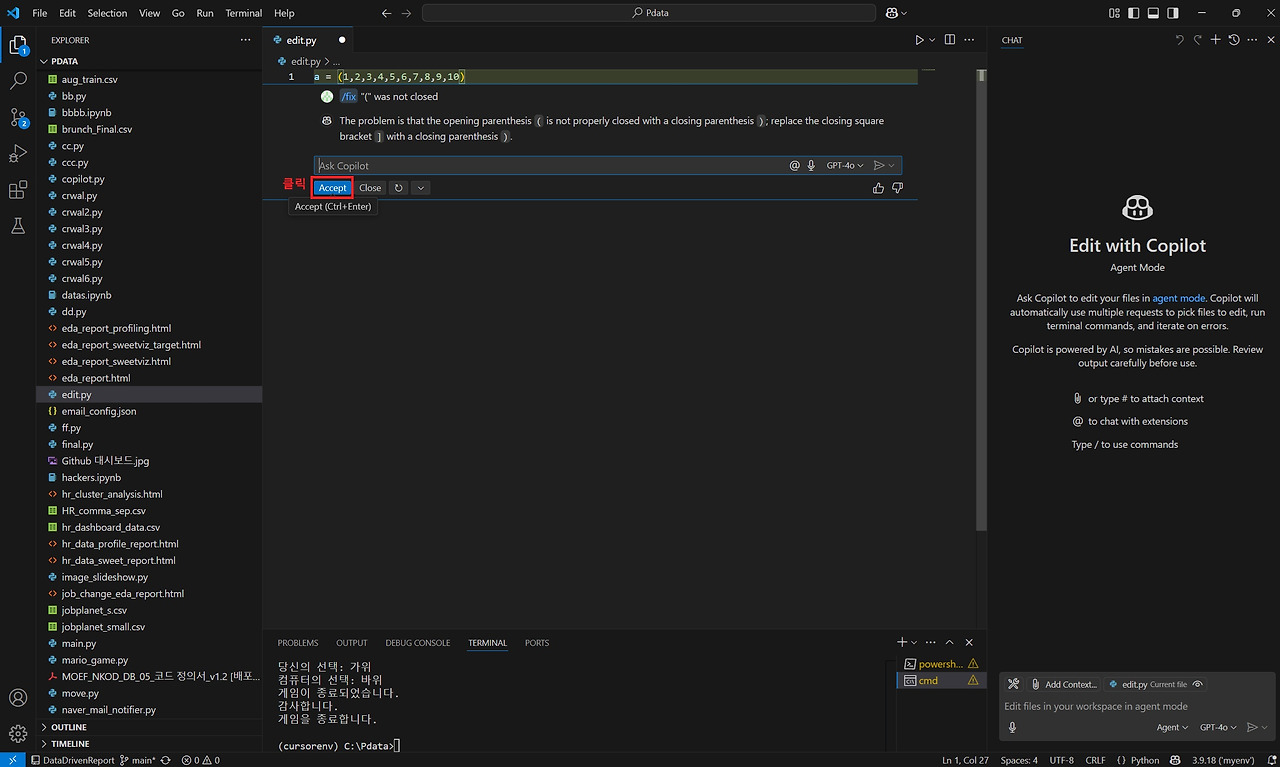The width and height of the screenshot is (1280, 767).
Task: Open the agent mode link
Action: coord(1179,298)
